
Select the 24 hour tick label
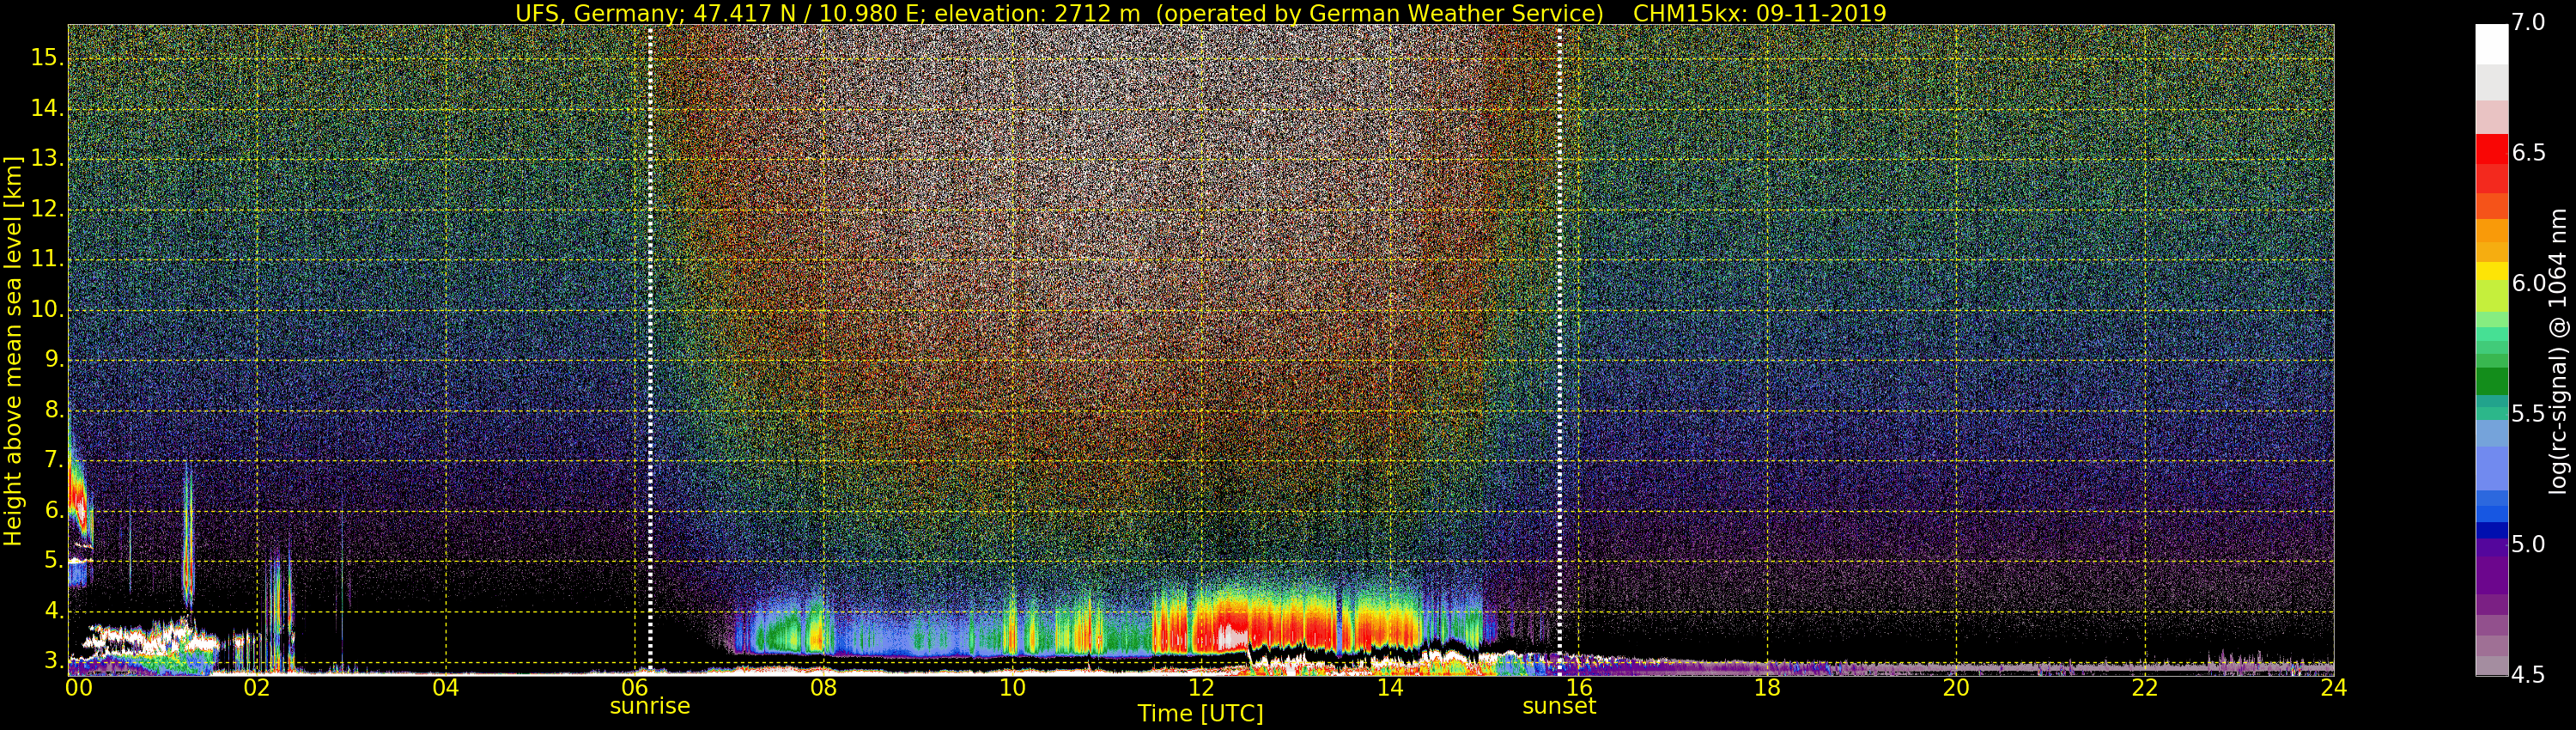[x=2333, y=688]
